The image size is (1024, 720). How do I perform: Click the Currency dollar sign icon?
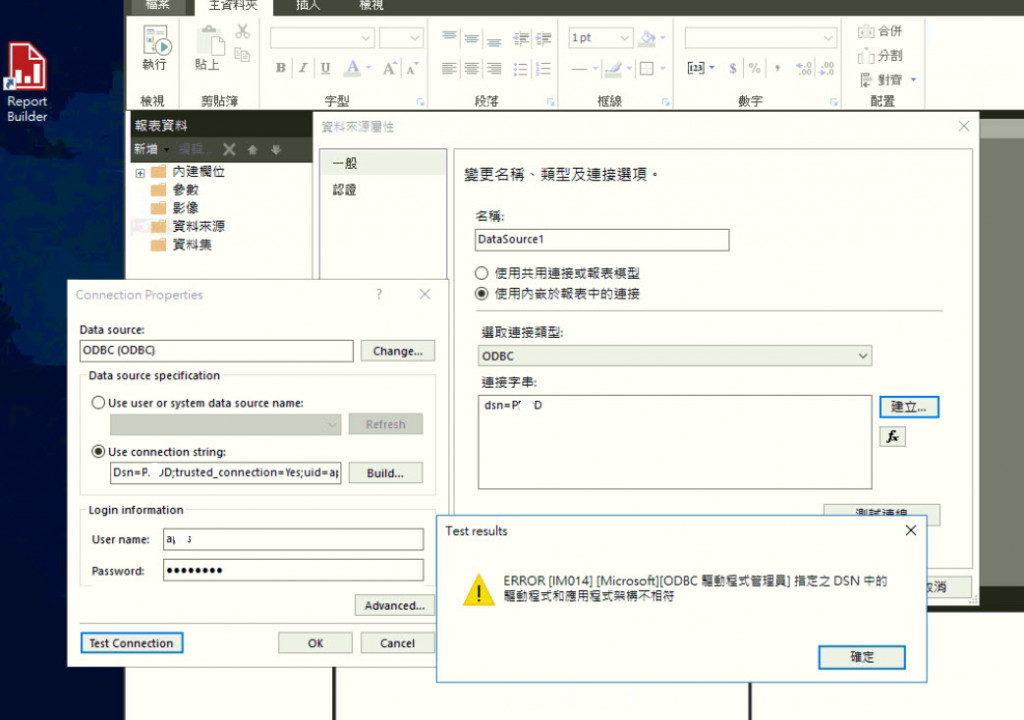(x=733, y=68)
